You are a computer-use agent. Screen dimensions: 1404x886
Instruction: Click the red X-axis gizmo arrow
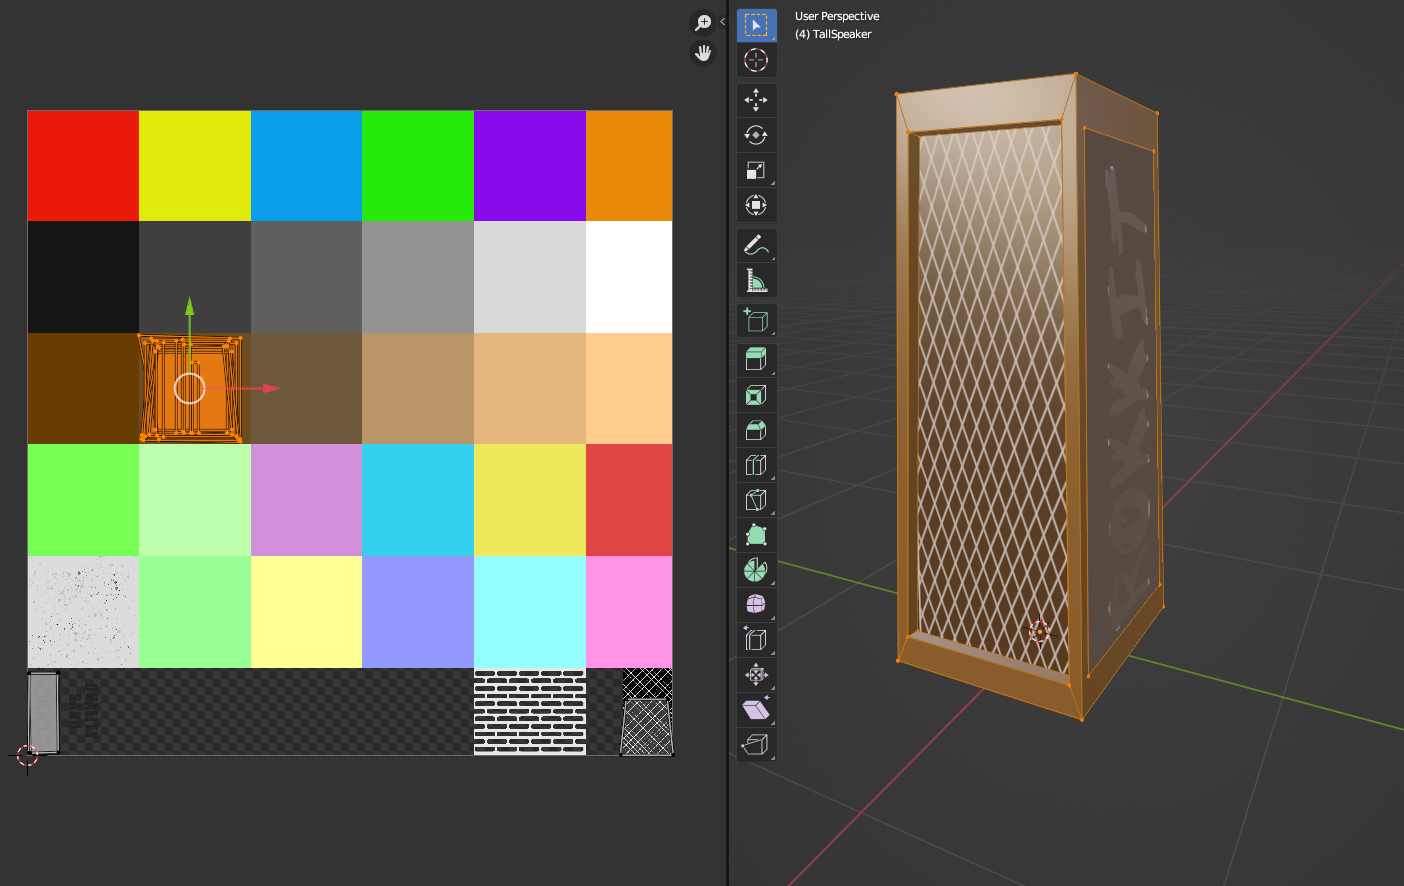tap(269, 388)
